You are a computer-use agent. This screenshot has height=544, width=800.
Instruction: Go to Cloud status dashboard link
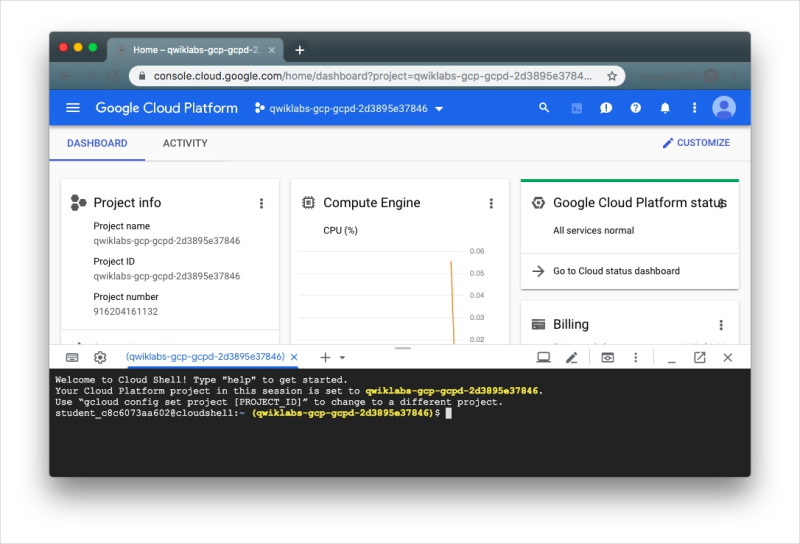click(616, 271)
